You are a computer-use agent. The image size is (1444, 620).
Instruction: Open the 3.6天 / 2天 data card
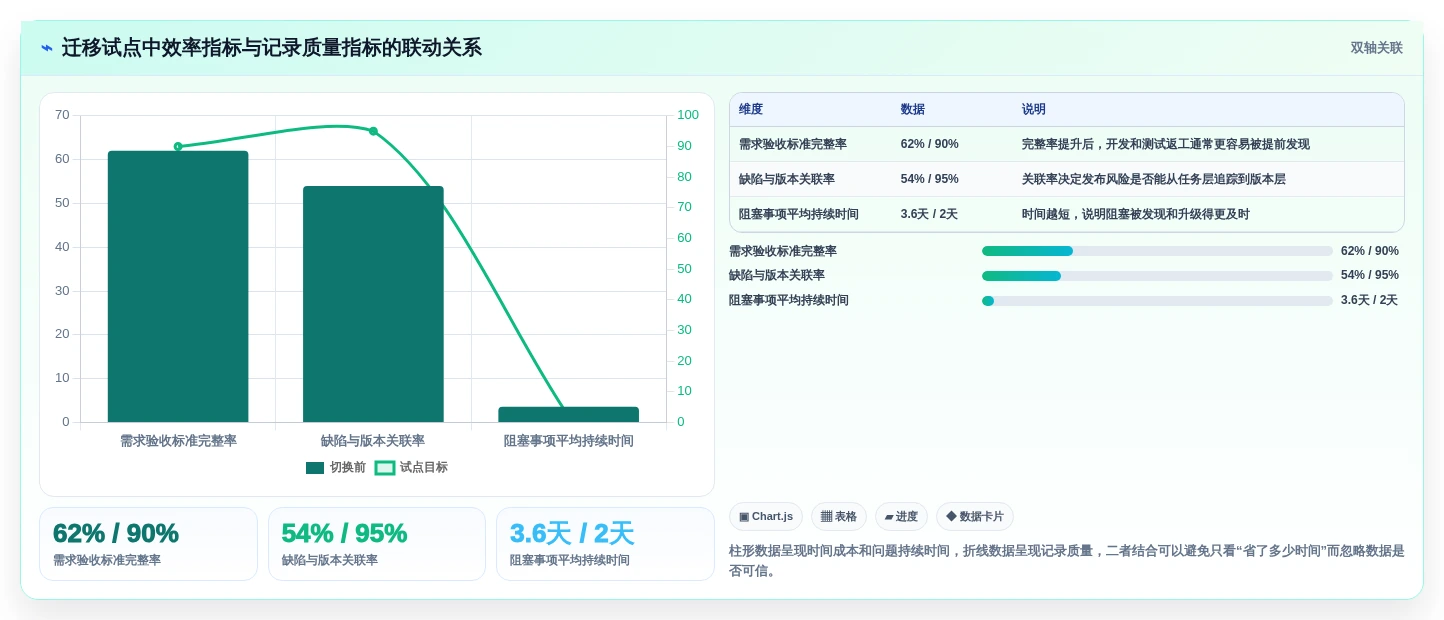point(605,544)
